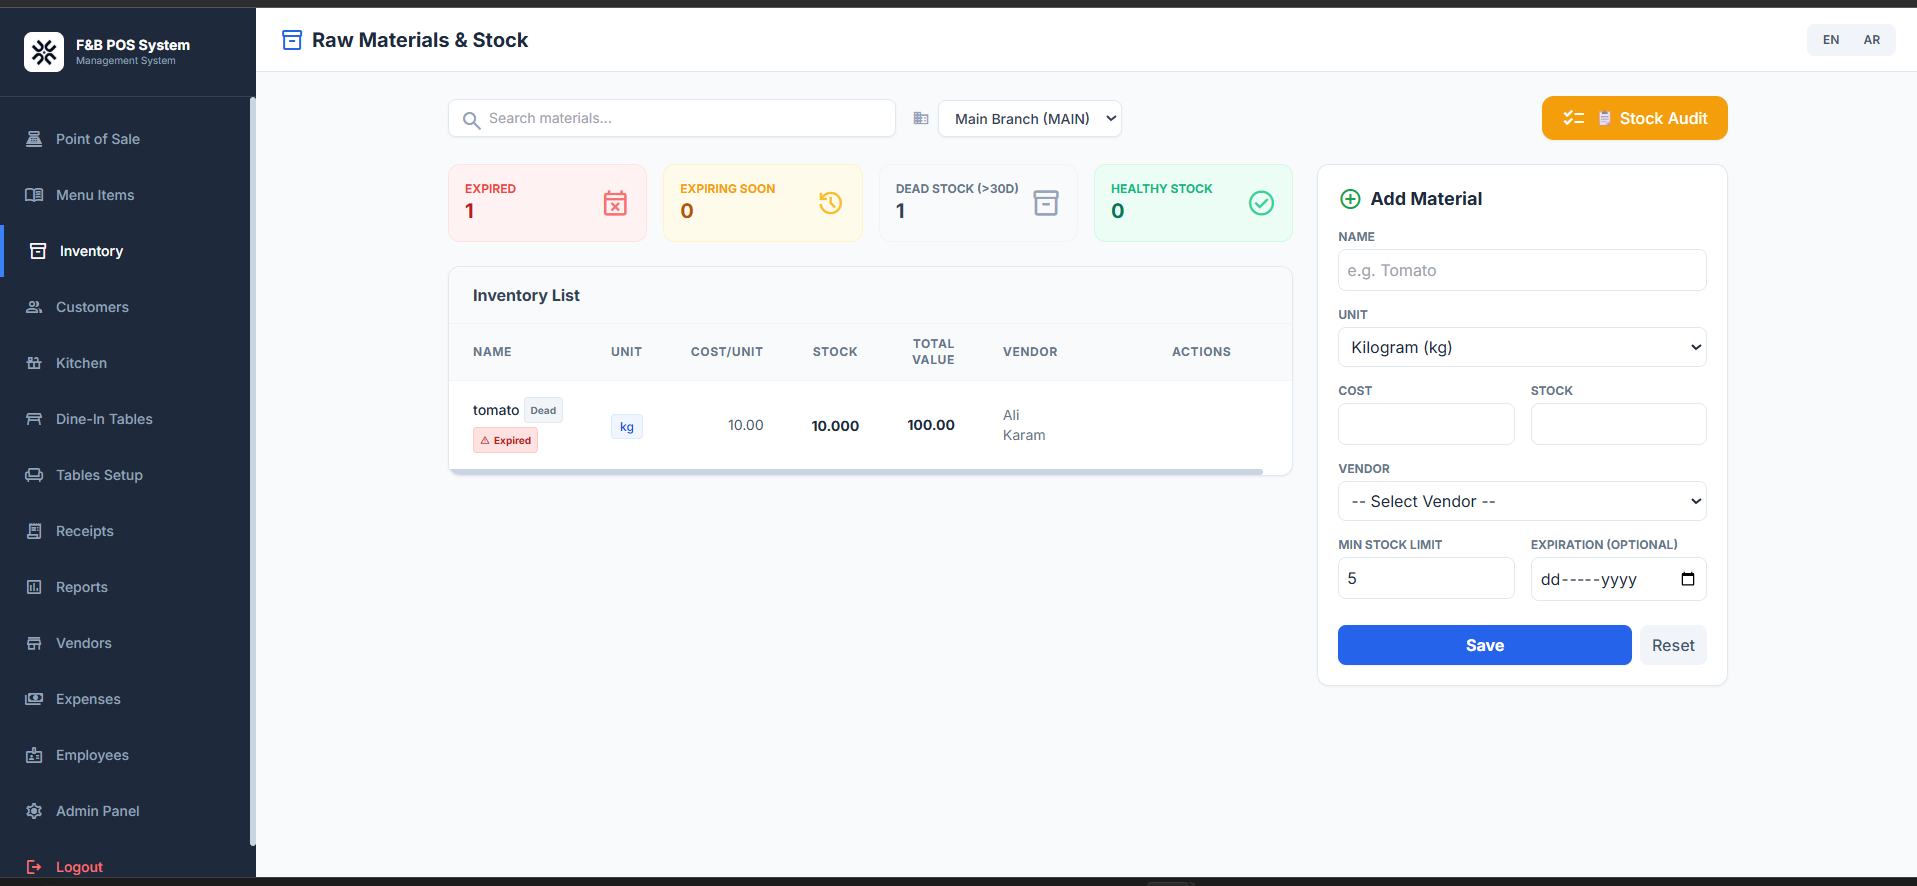Click the Dine-In Tables icon
Viewport: 1917px width, 886px height.
pyautogui.click(x=34, y=419)
